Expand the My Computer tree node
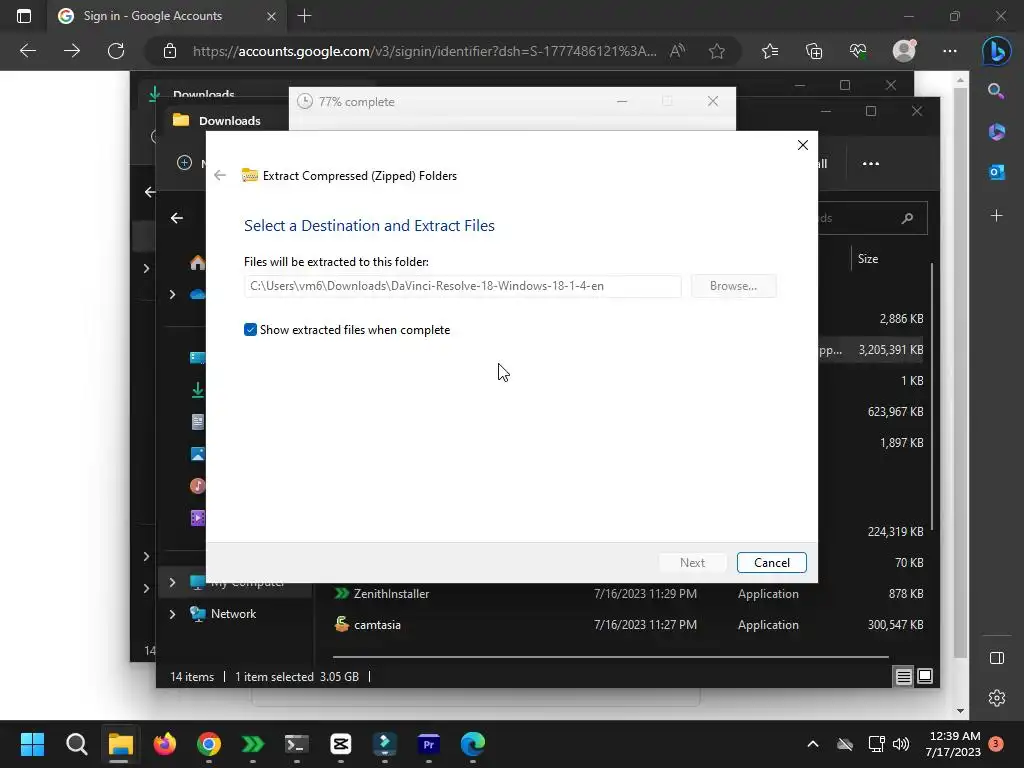 coord(172,582)
